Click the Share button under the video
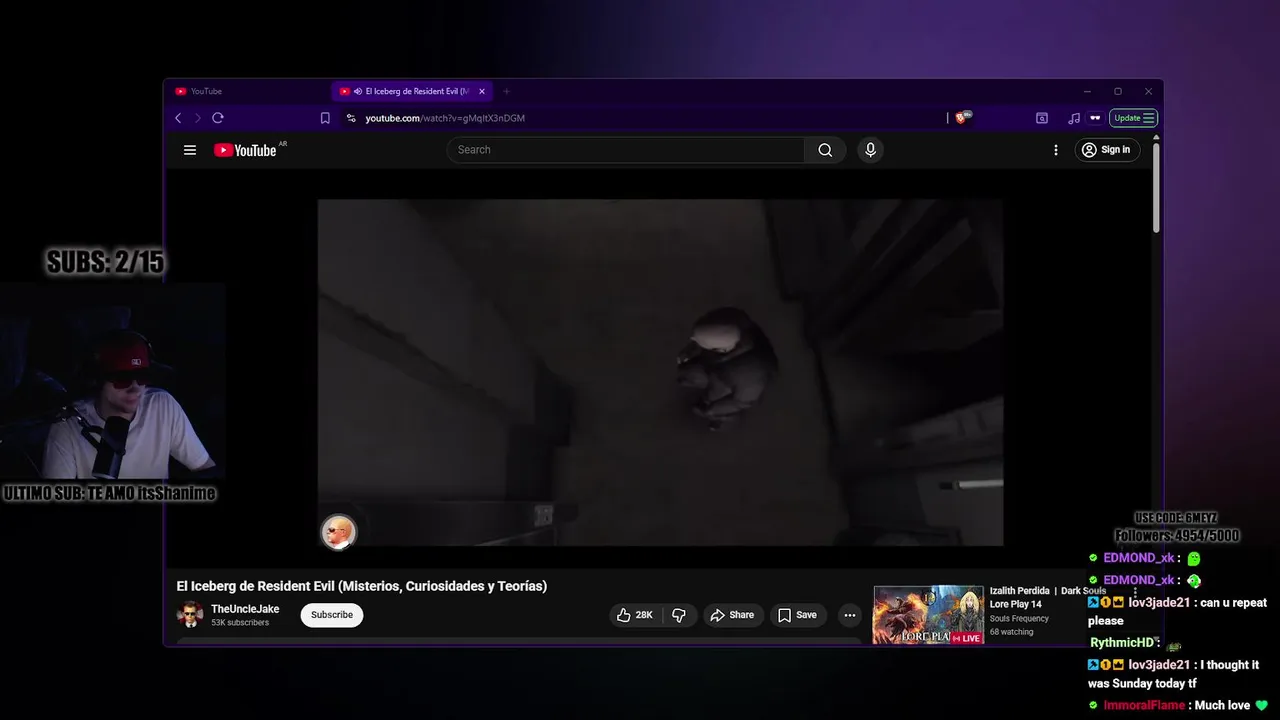Viewport: 1280px width, 720px height. [x=732, y=615]
